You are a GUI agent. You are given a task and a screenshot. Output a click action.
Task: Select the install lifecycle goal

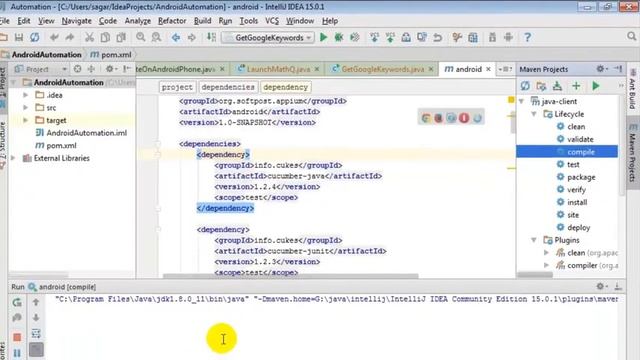pyautogui.click(x=577, y=202)
